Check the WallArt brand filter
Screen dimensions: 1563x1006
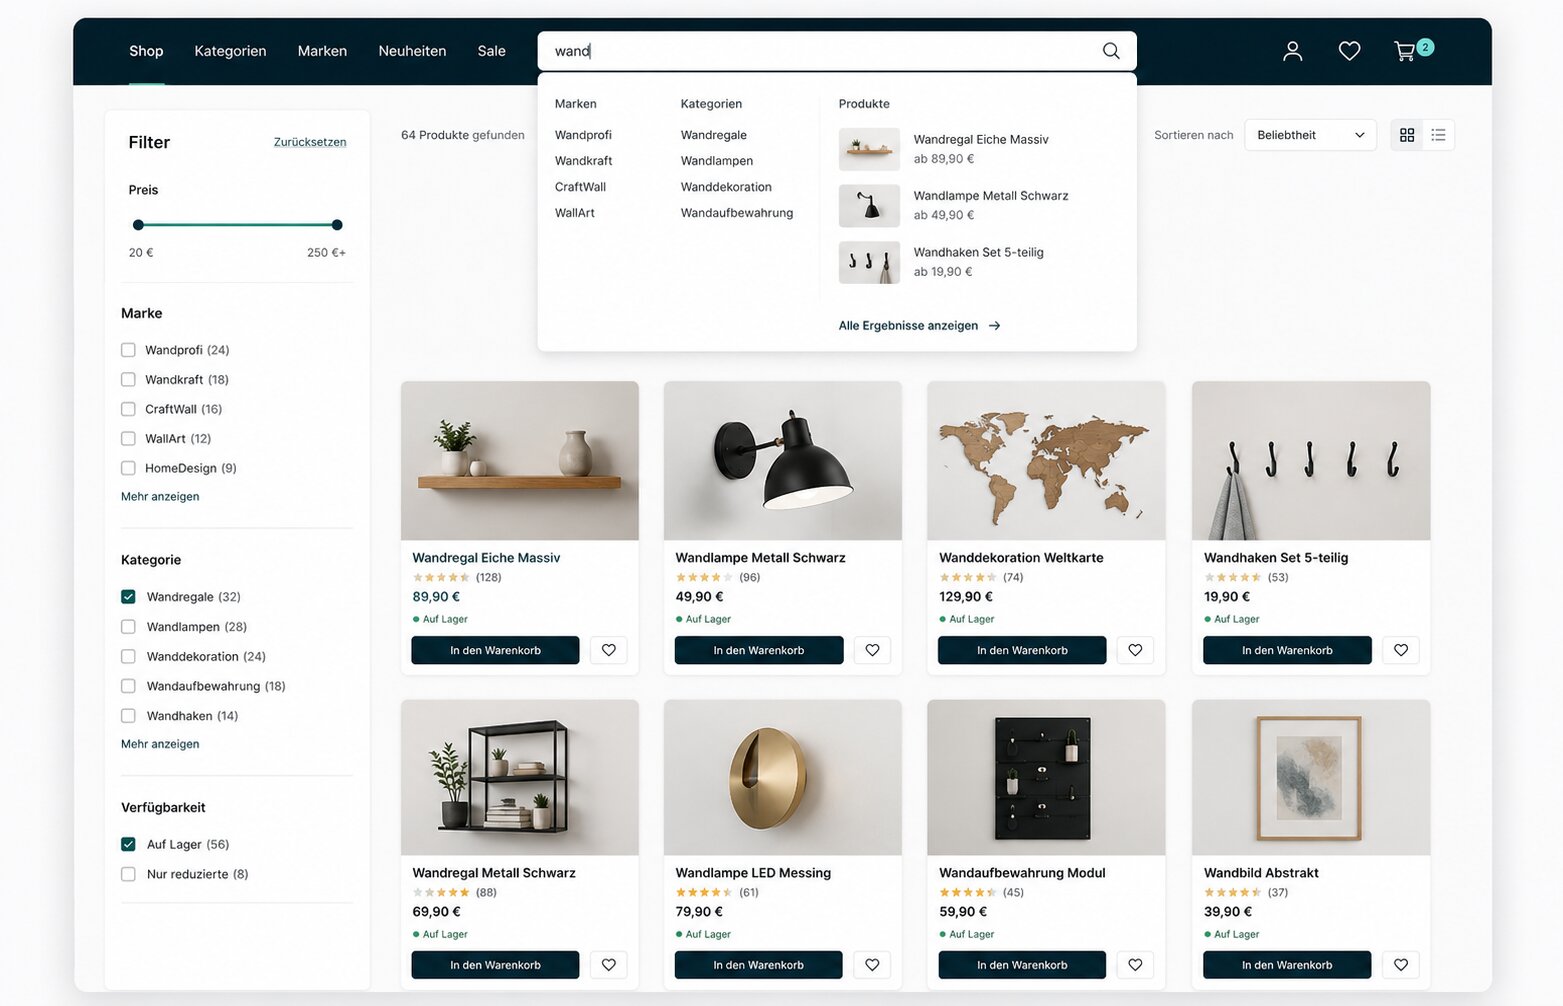coord(128,439)
